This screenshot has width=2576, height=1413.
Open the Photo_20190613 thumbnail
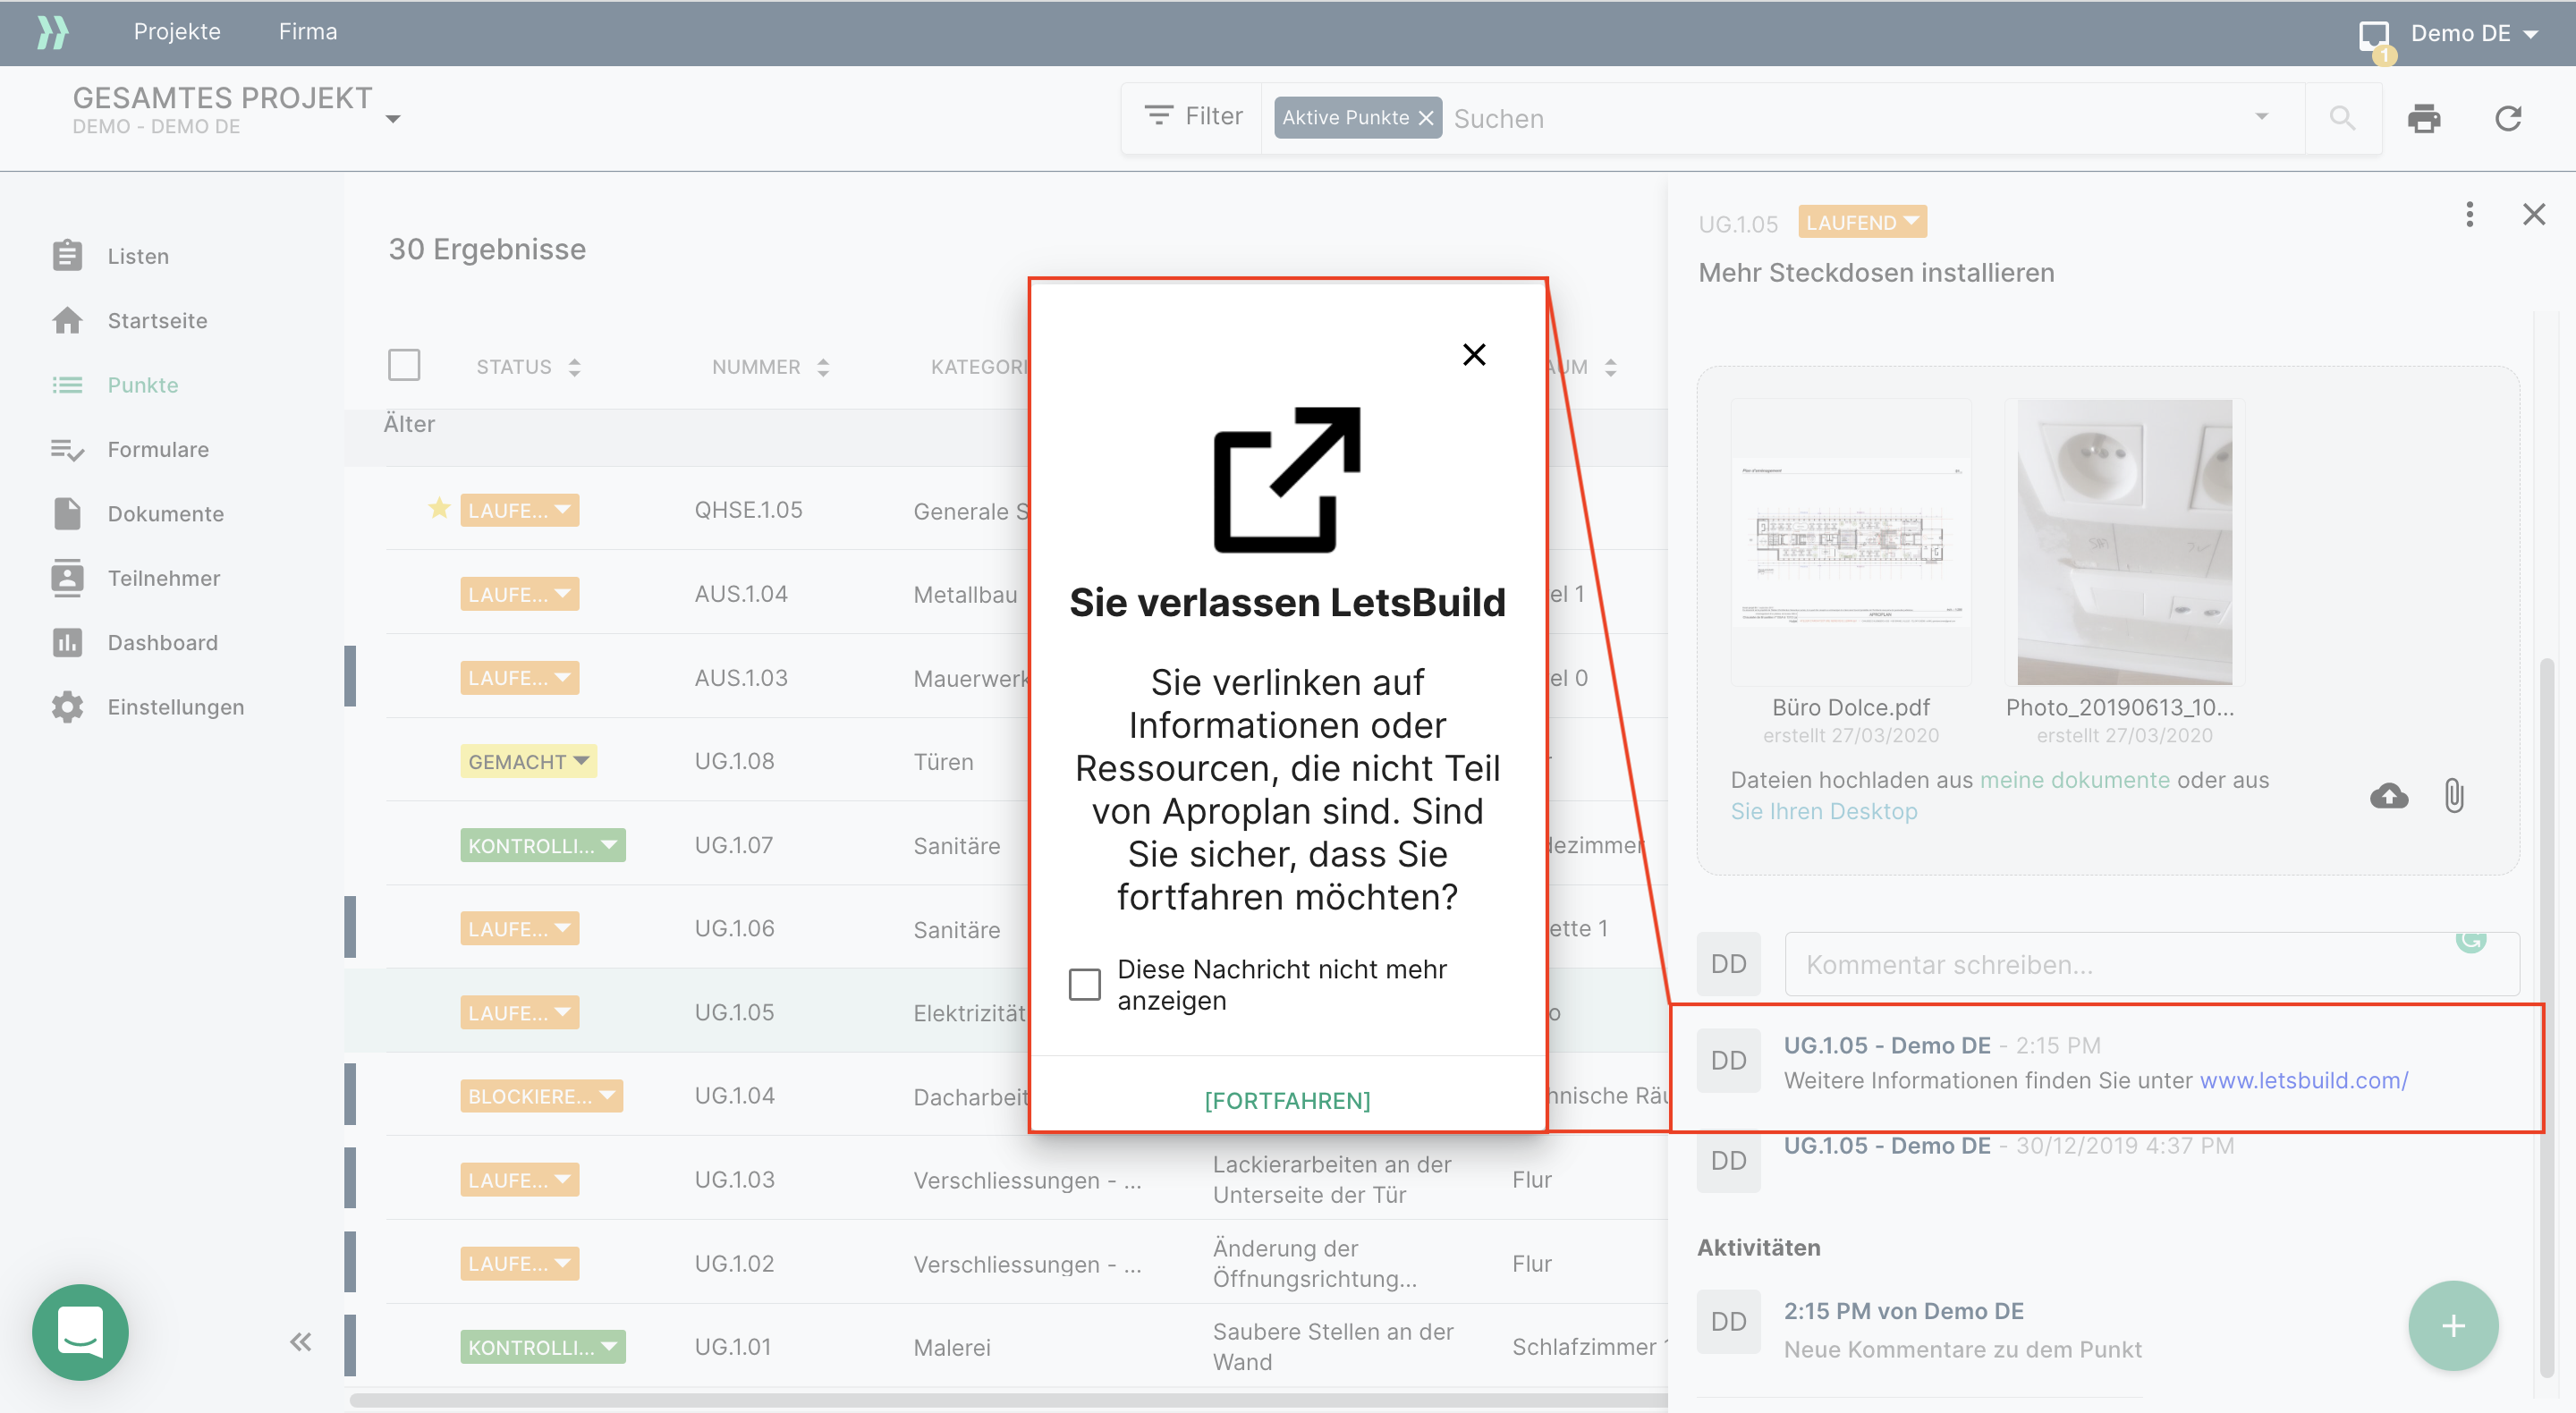point(2124,541)
